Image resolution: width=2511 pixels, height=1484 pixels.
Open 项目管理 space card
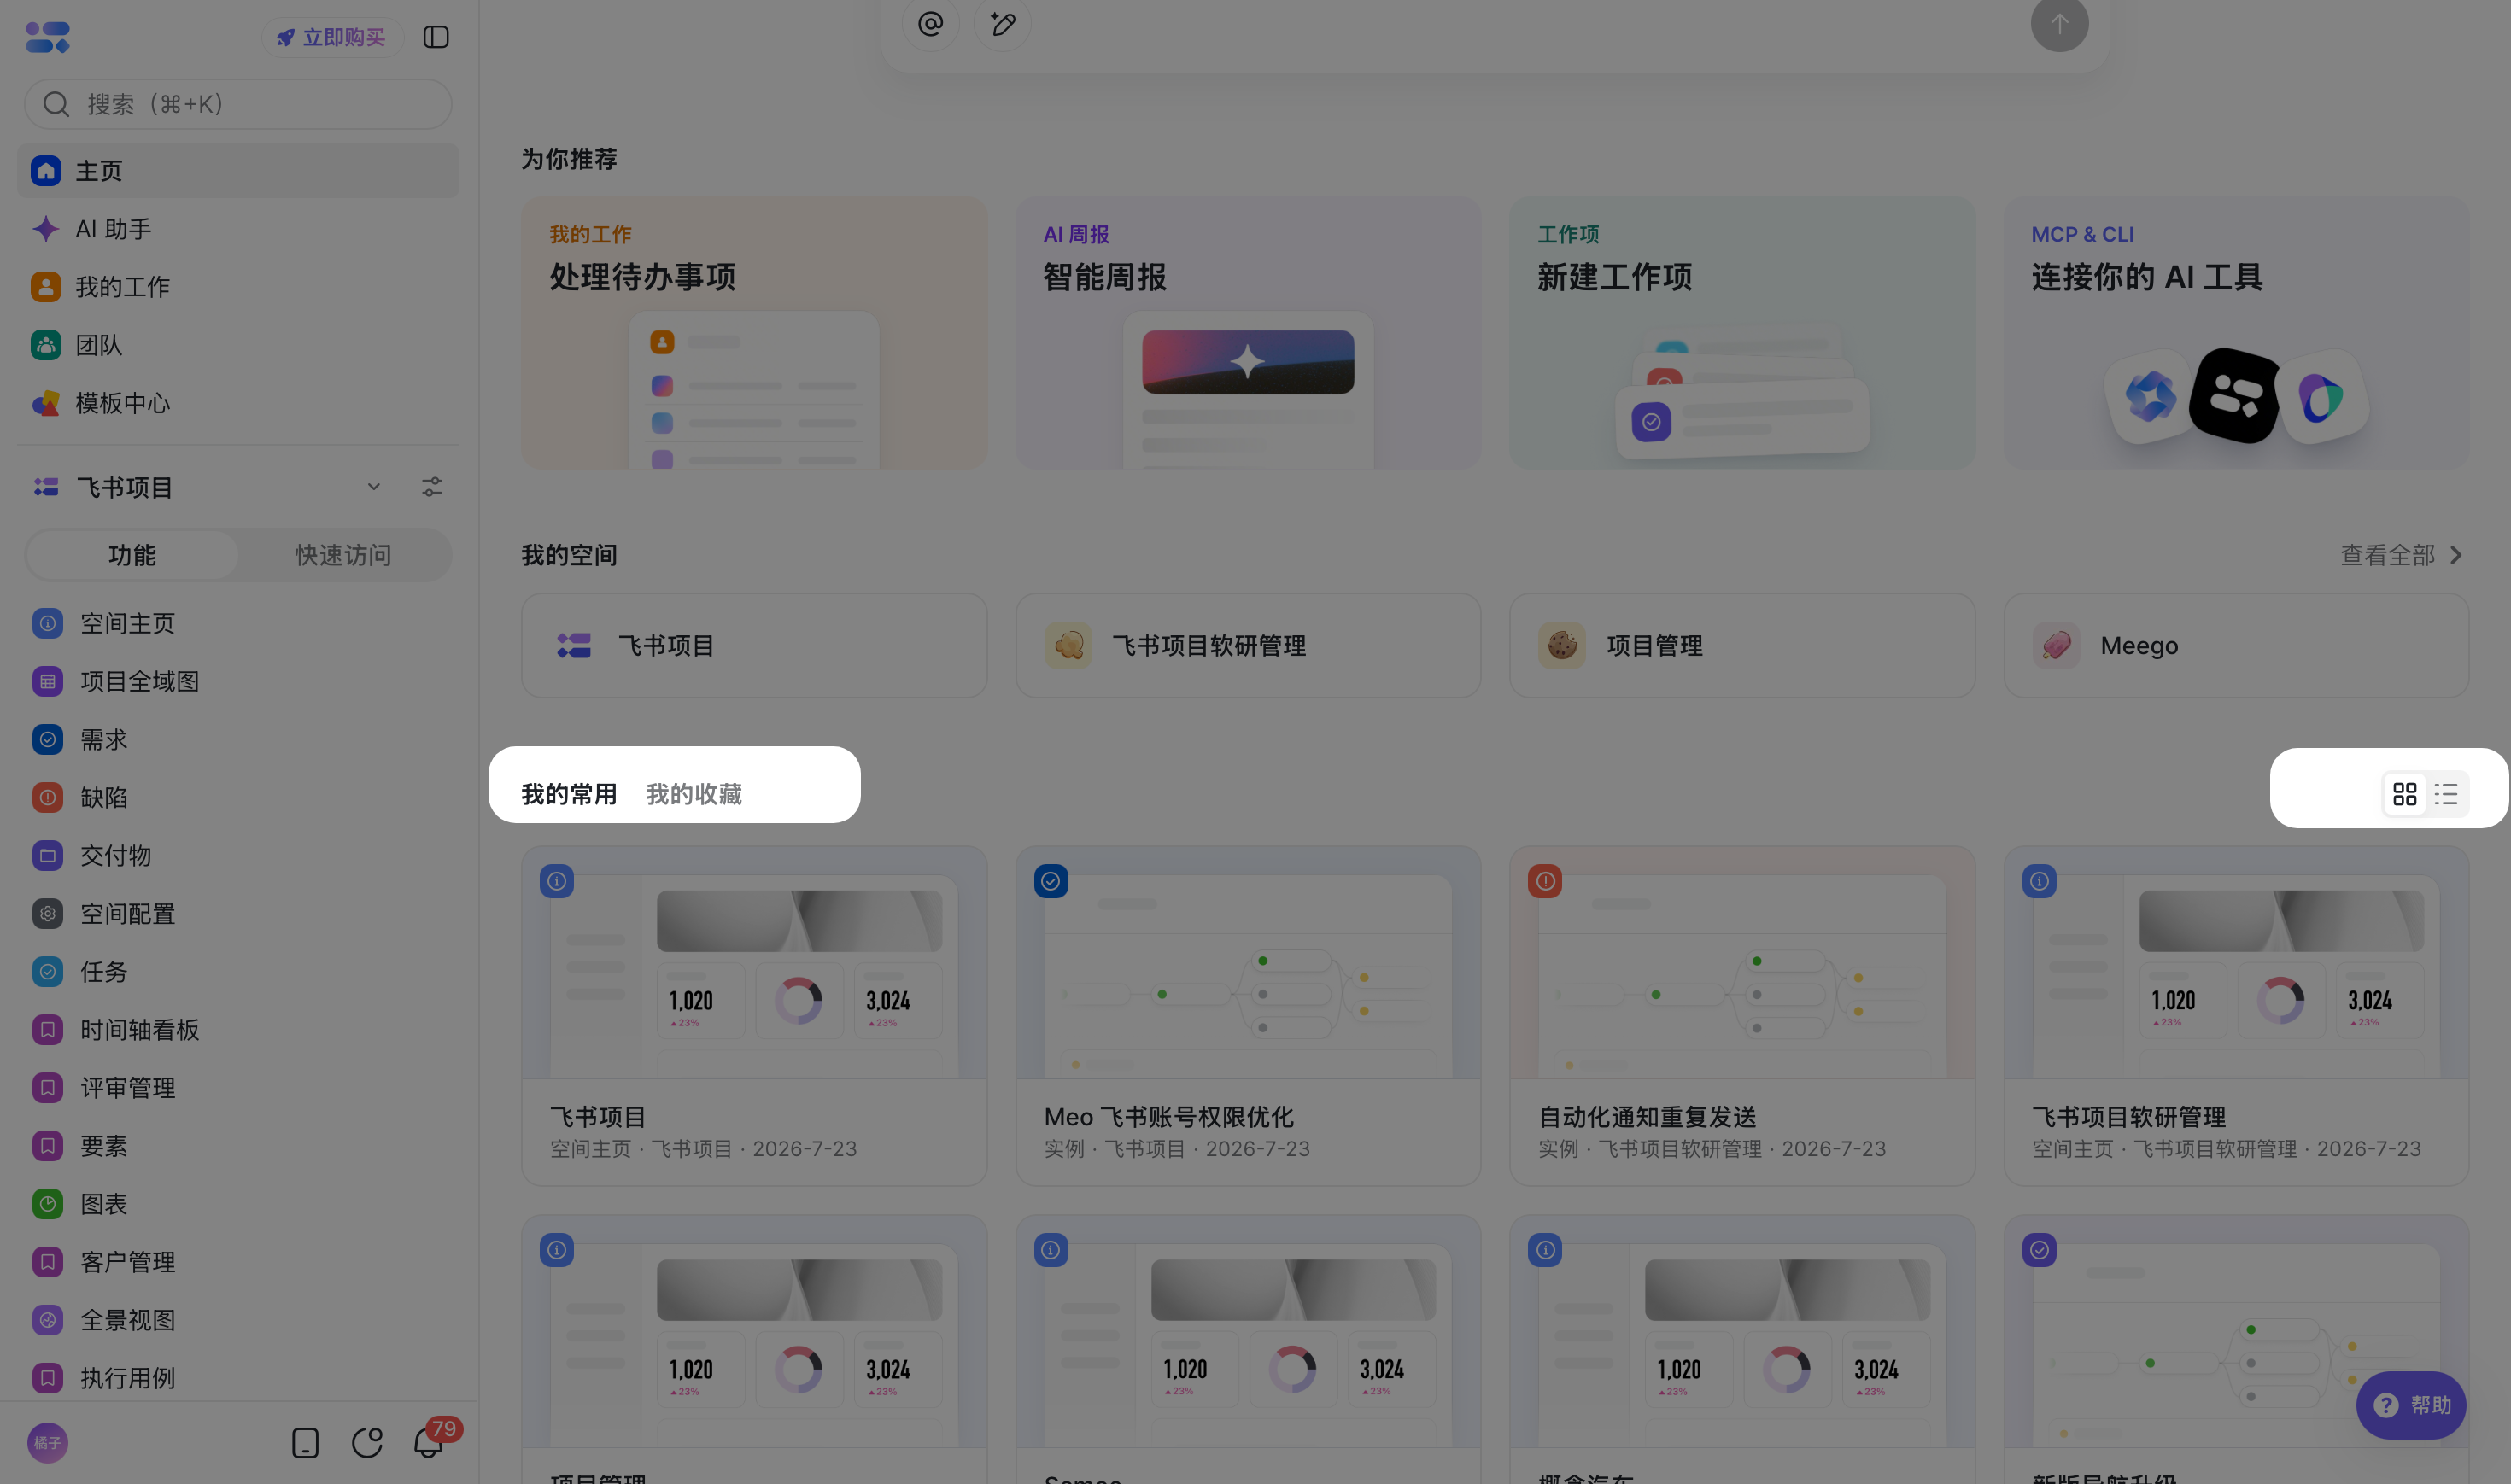[x=1742, y=645]
